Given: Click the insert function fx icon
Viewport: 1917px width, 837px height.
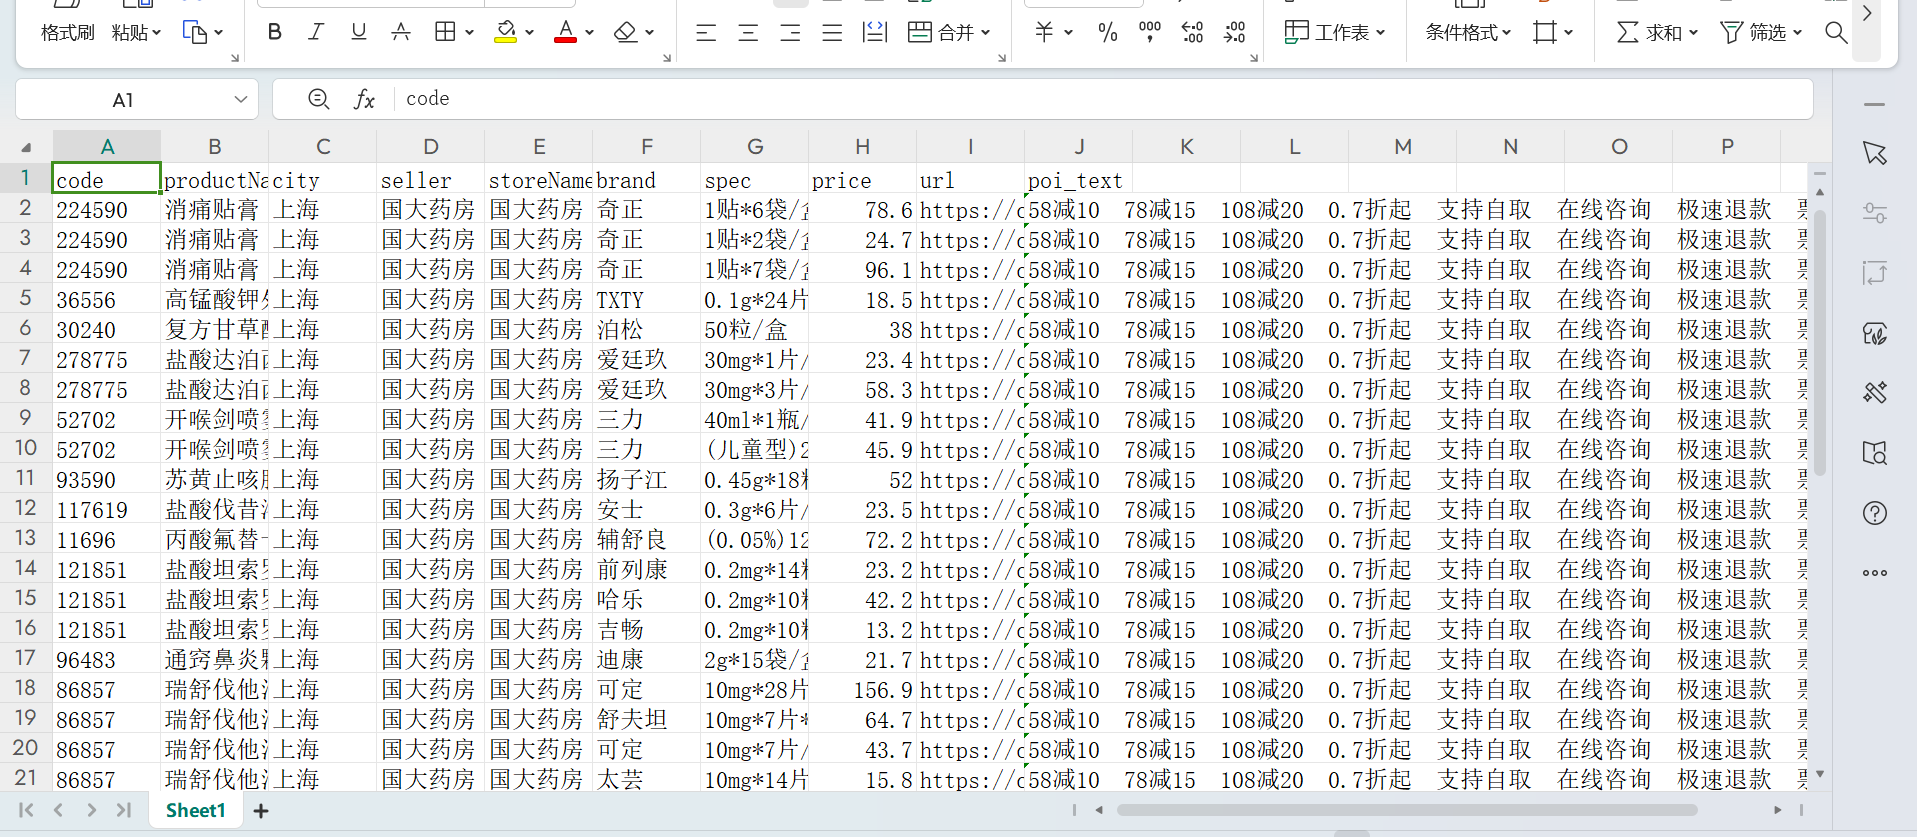Looking at the screenshot, I should [365, 99].
